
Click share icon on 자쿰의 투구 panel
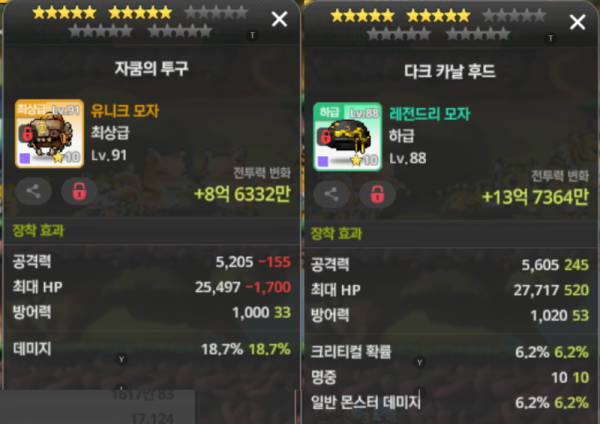[33, 191]
